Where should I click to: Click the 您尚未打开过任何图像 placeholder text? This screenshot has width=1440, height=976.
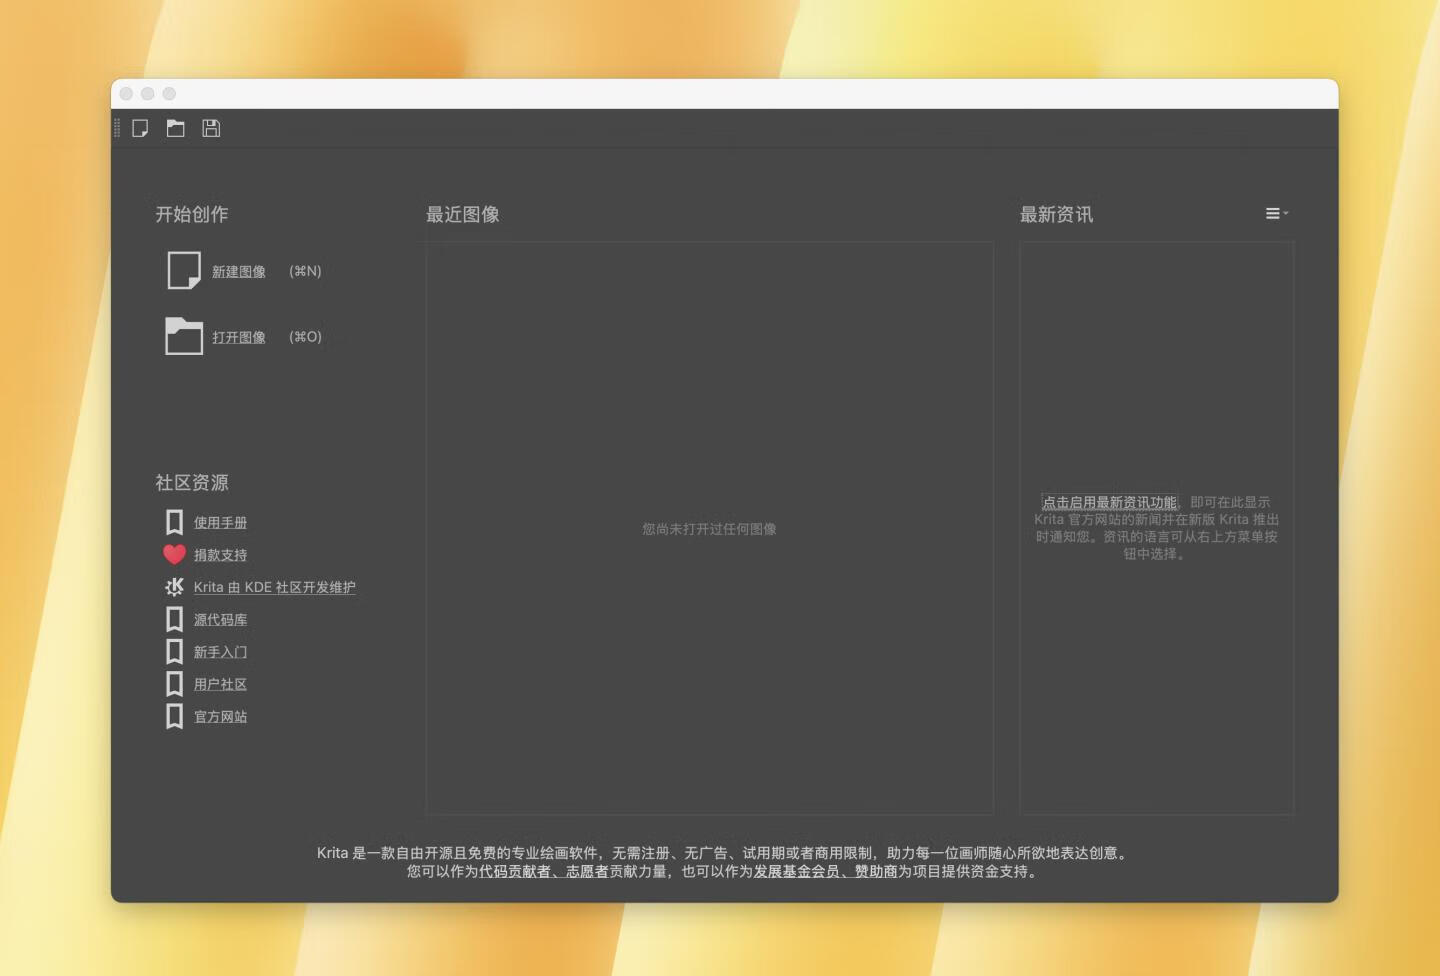[x=709, y=529]
